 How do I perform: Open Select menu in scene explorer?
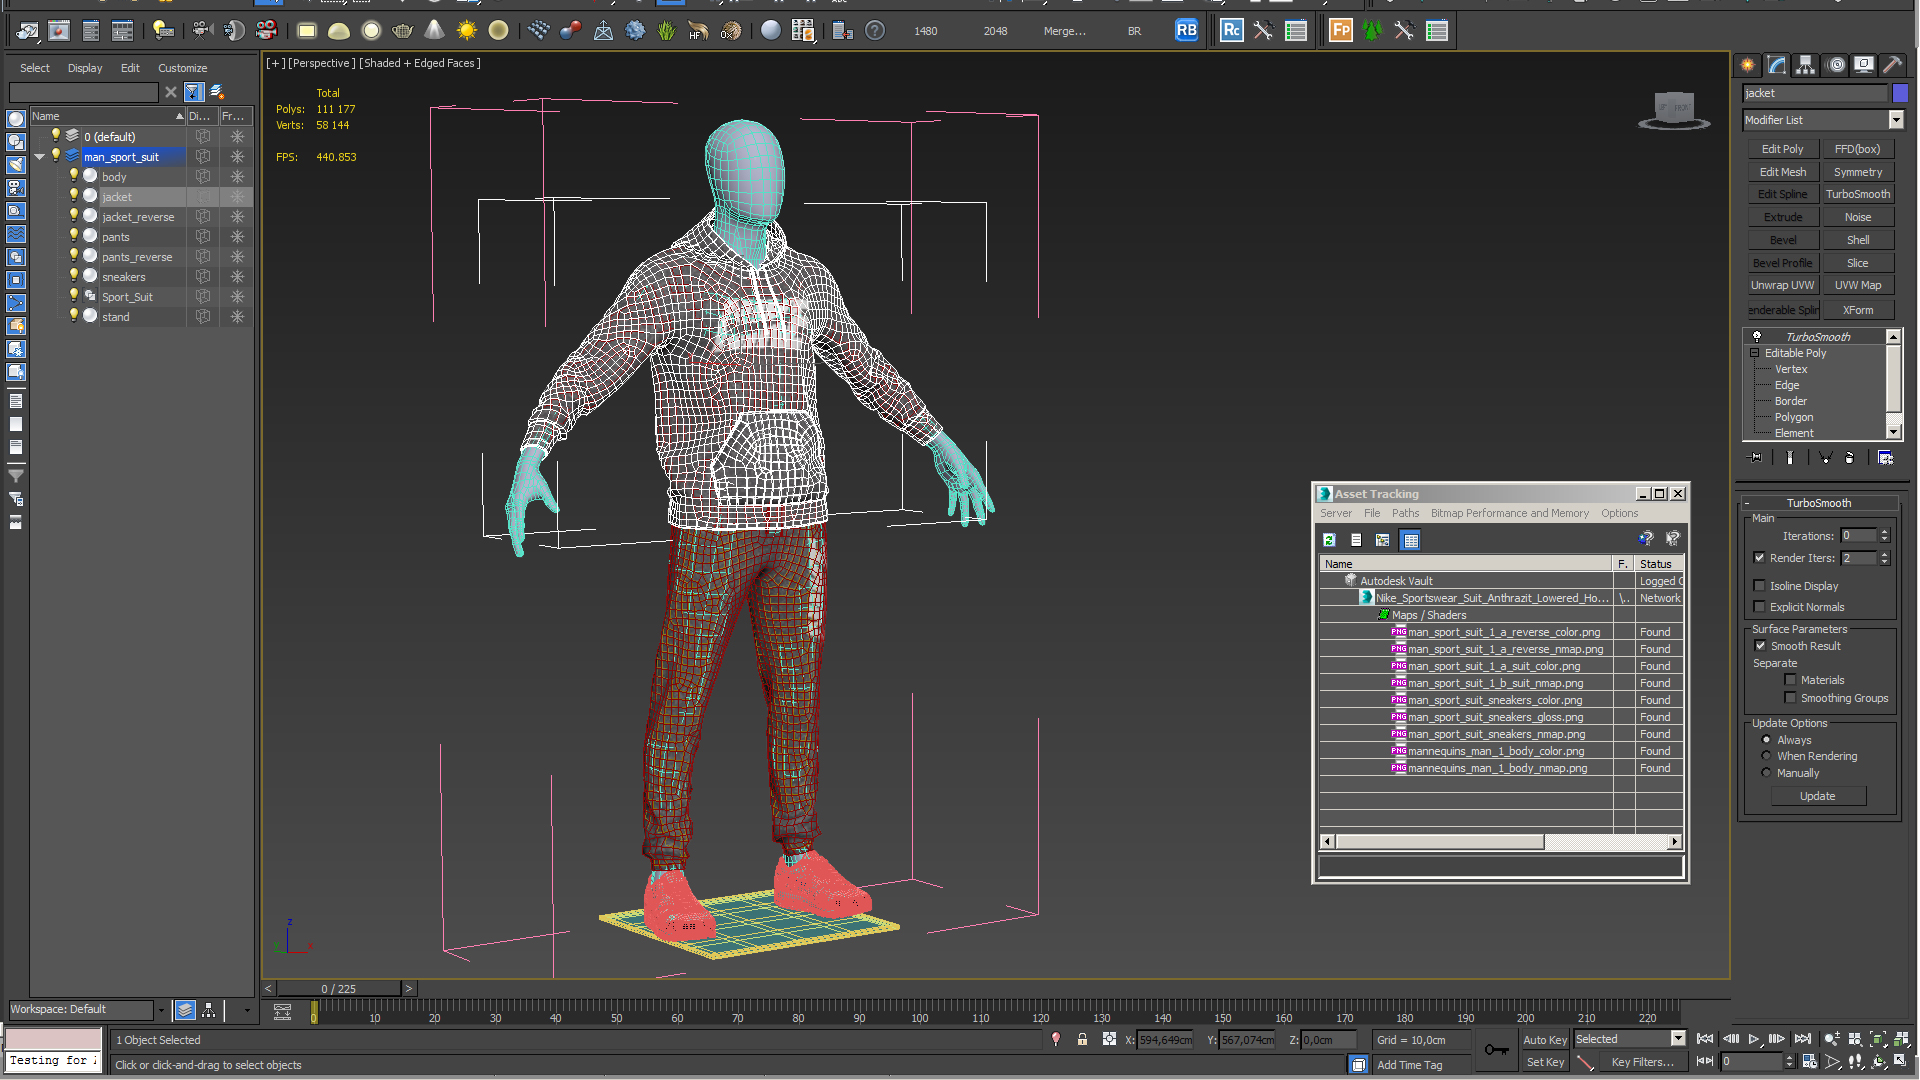(x=35, y=68)
